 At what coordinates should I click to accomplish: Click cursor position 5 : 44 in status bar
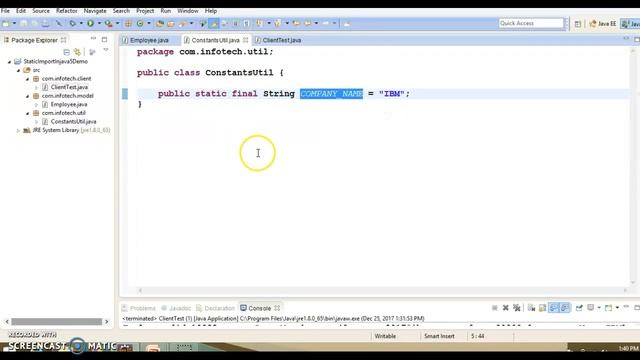pos(478,336)
